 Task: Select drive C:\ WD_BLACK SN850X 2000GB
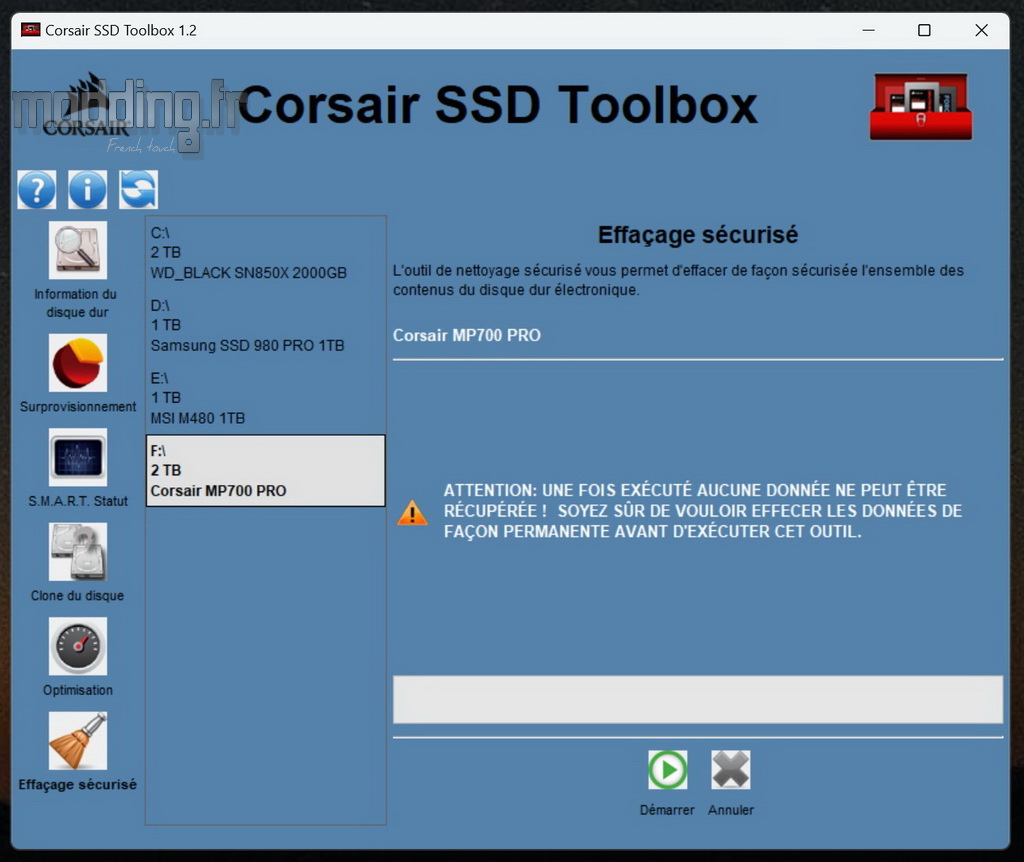[x=265, y=253]
